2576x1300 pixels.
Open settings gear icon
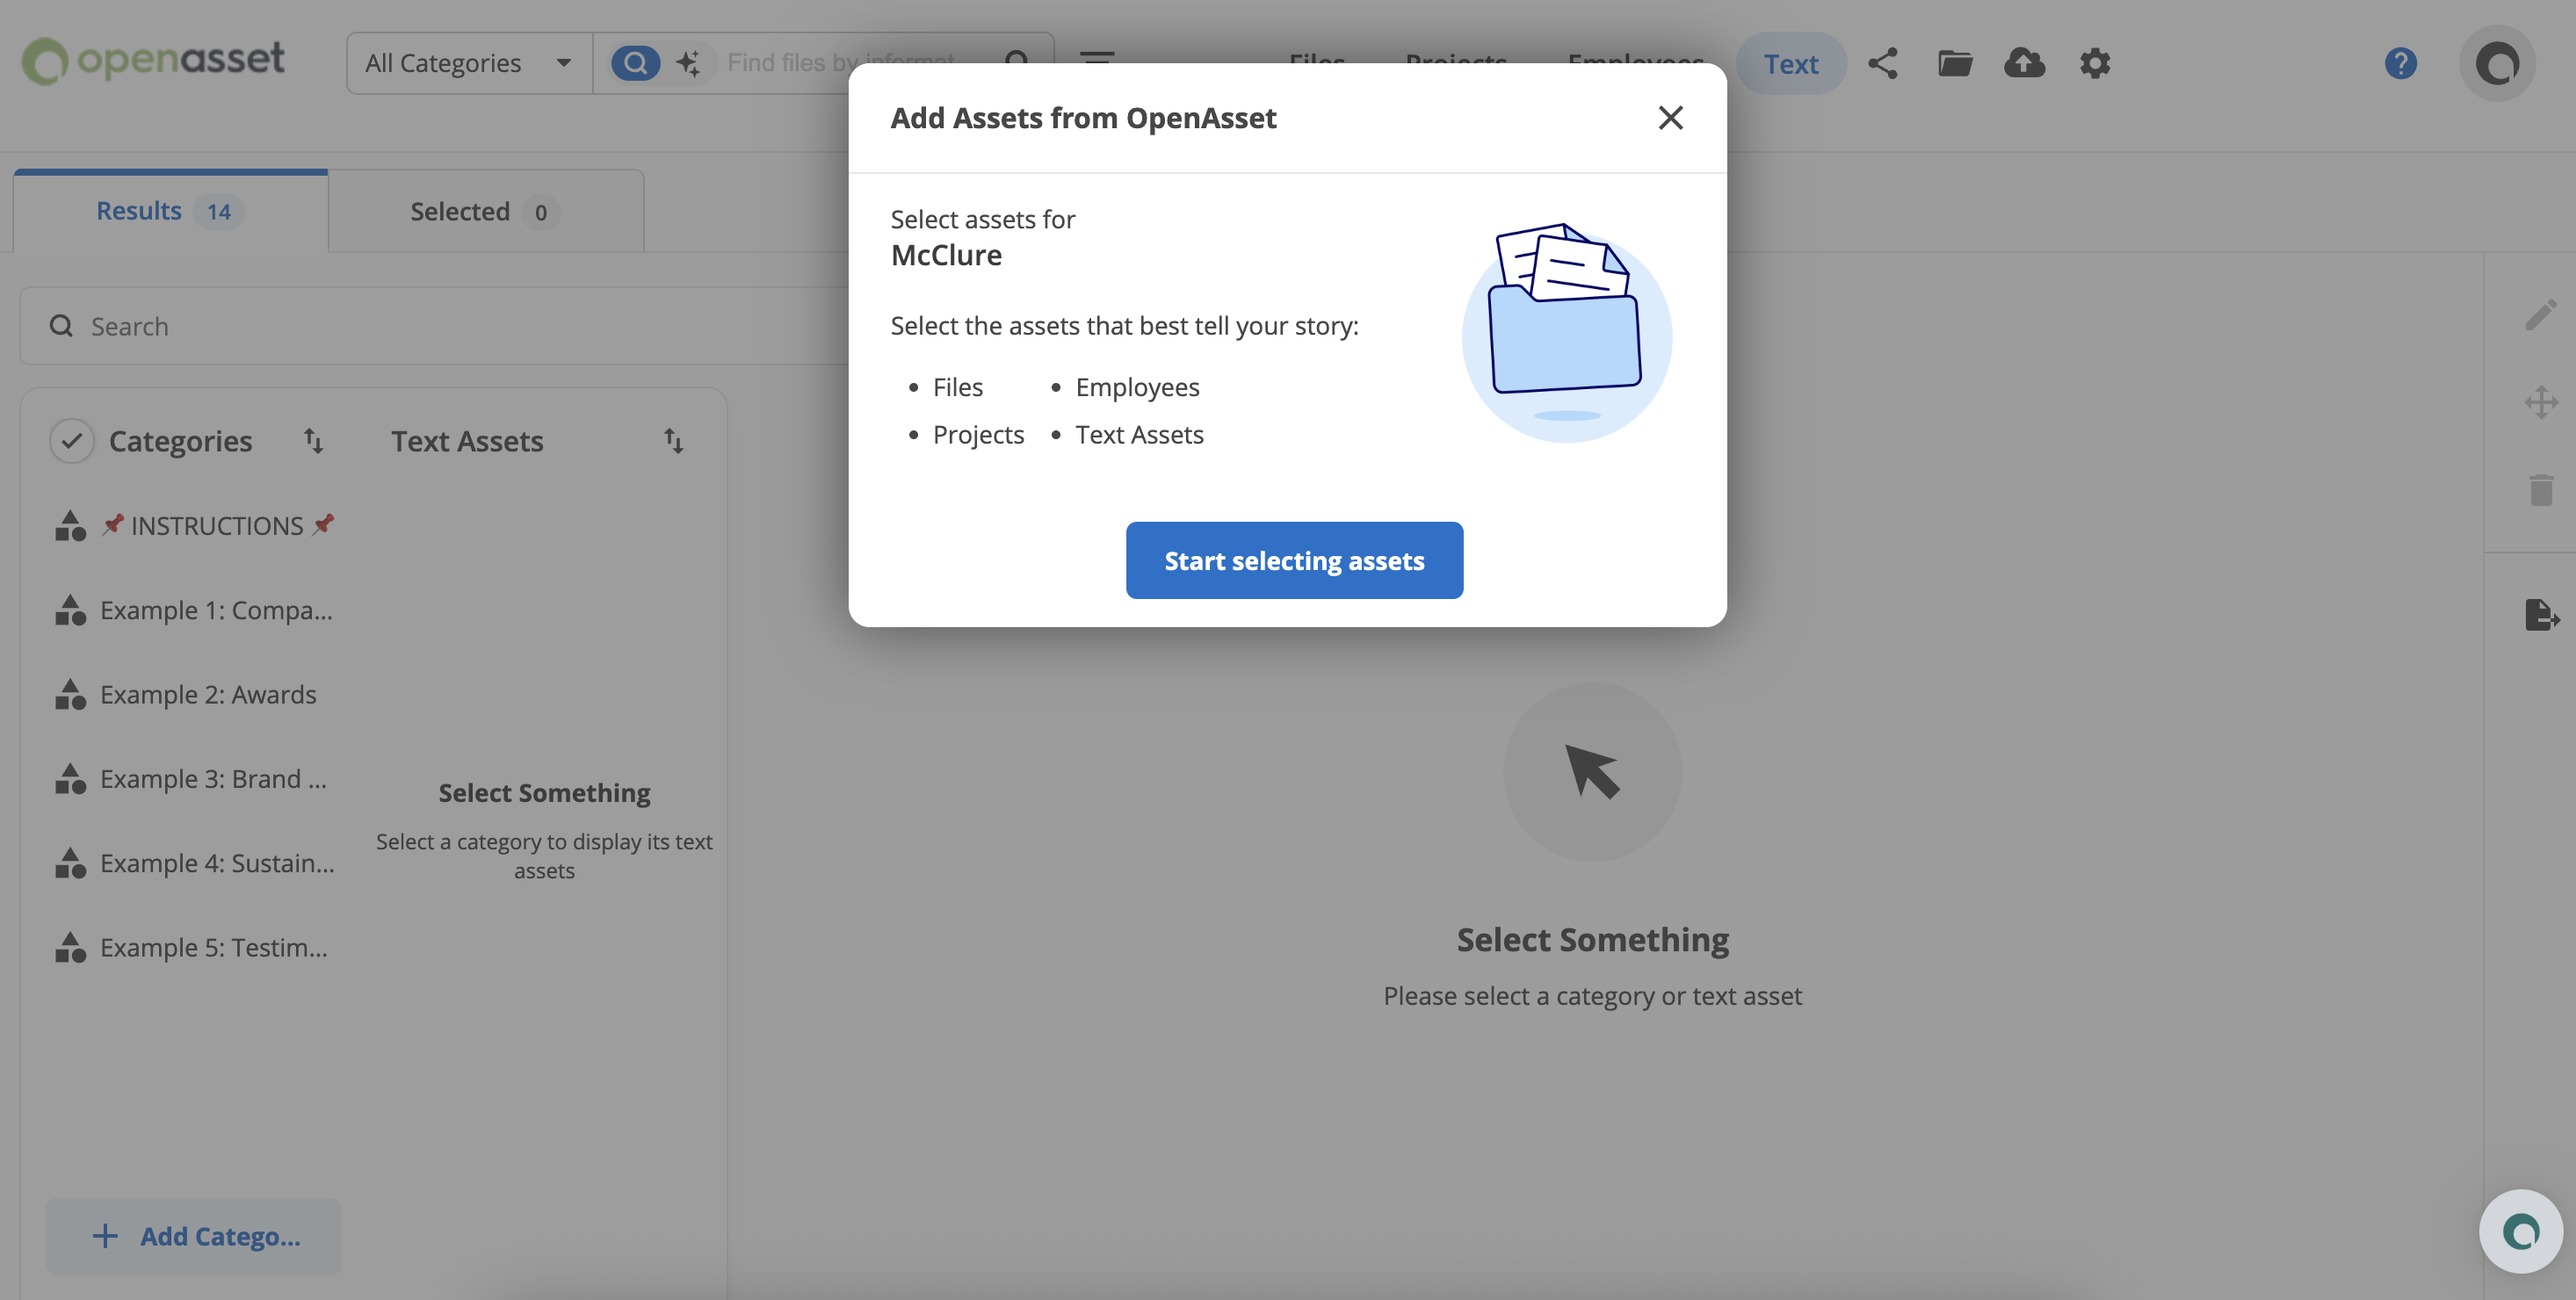tap(2095, 63)
